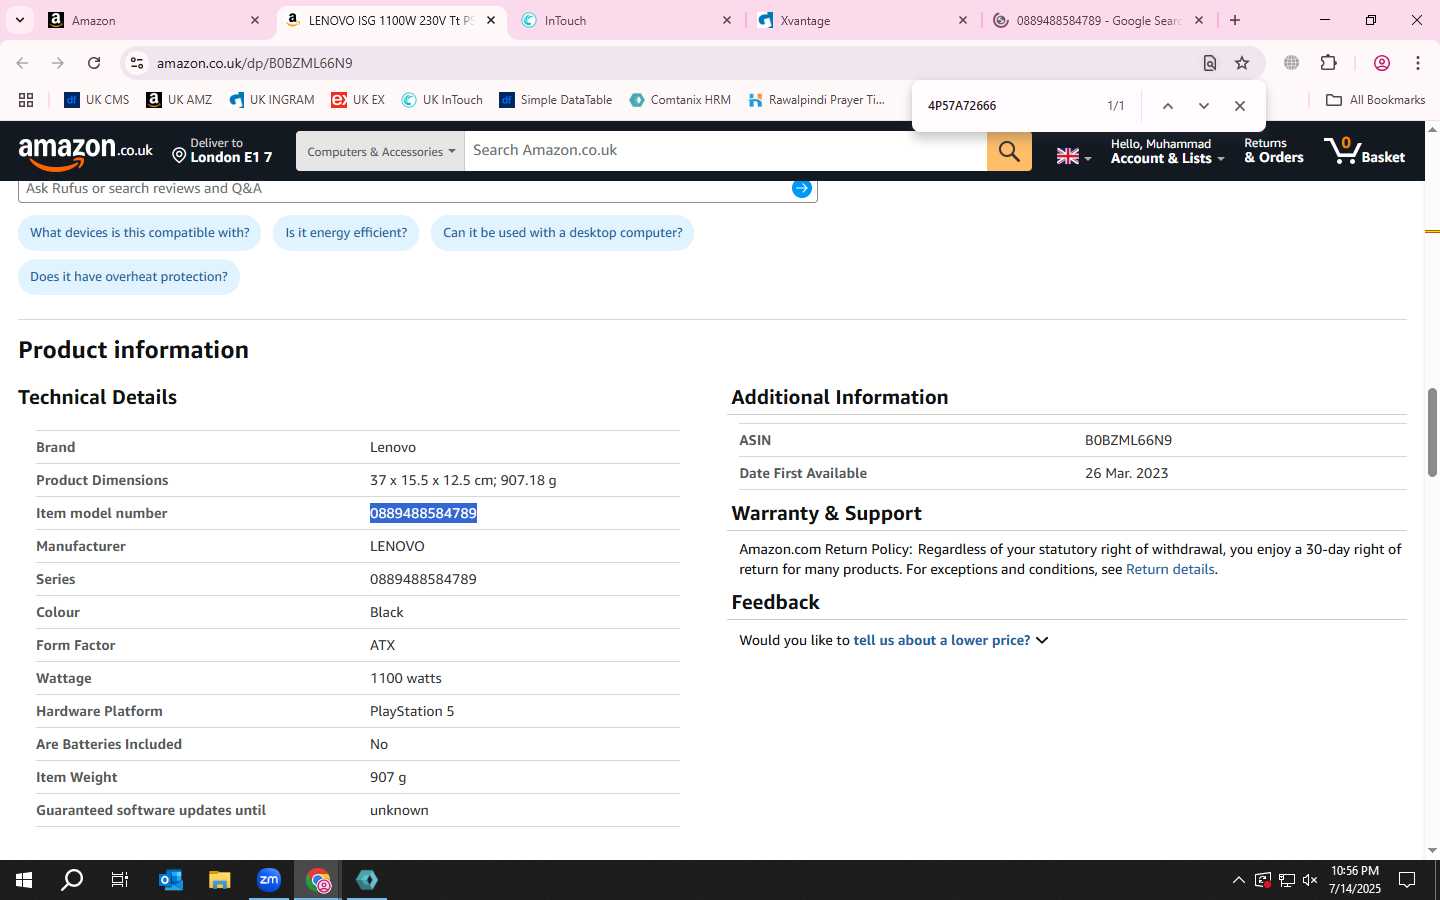
Task: Click the address bar URL
Action: click(x=254, y=63)
